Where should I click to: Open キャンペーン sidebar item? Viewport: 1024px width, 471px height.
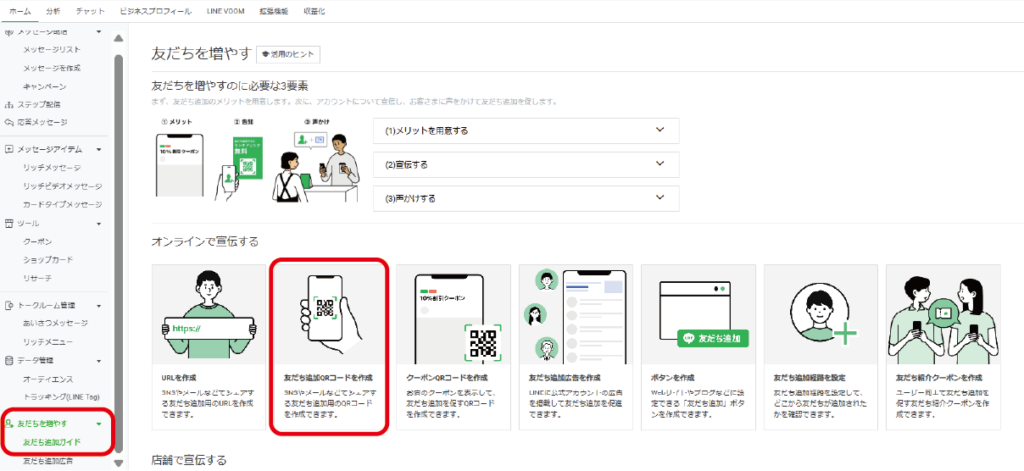[44, 86]
